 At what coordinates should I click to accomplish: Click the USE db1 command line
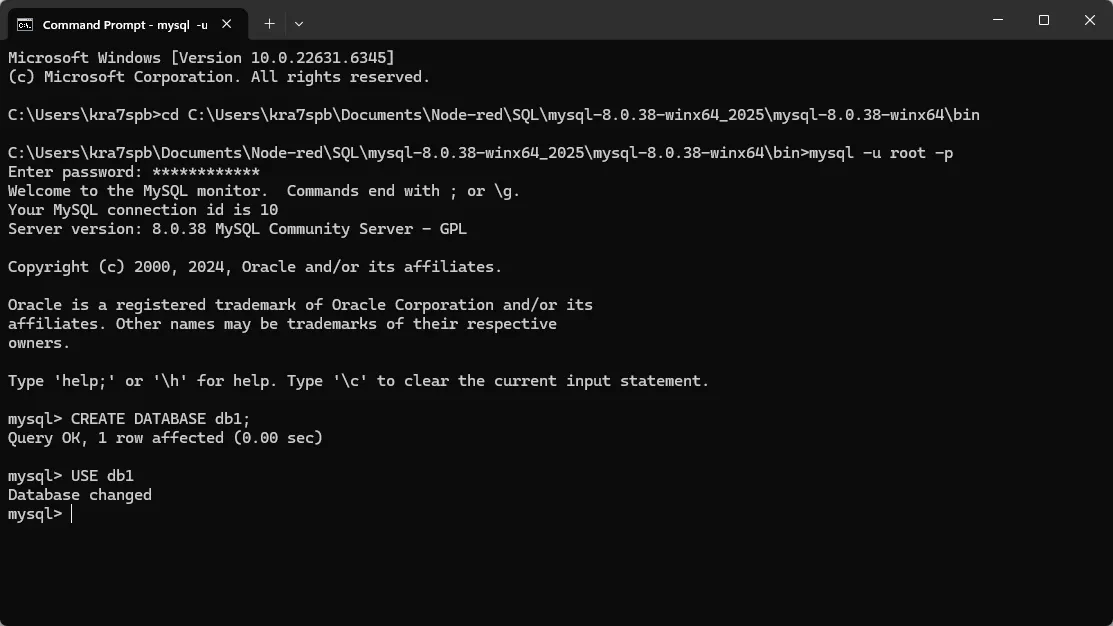[x=102, y=476]
